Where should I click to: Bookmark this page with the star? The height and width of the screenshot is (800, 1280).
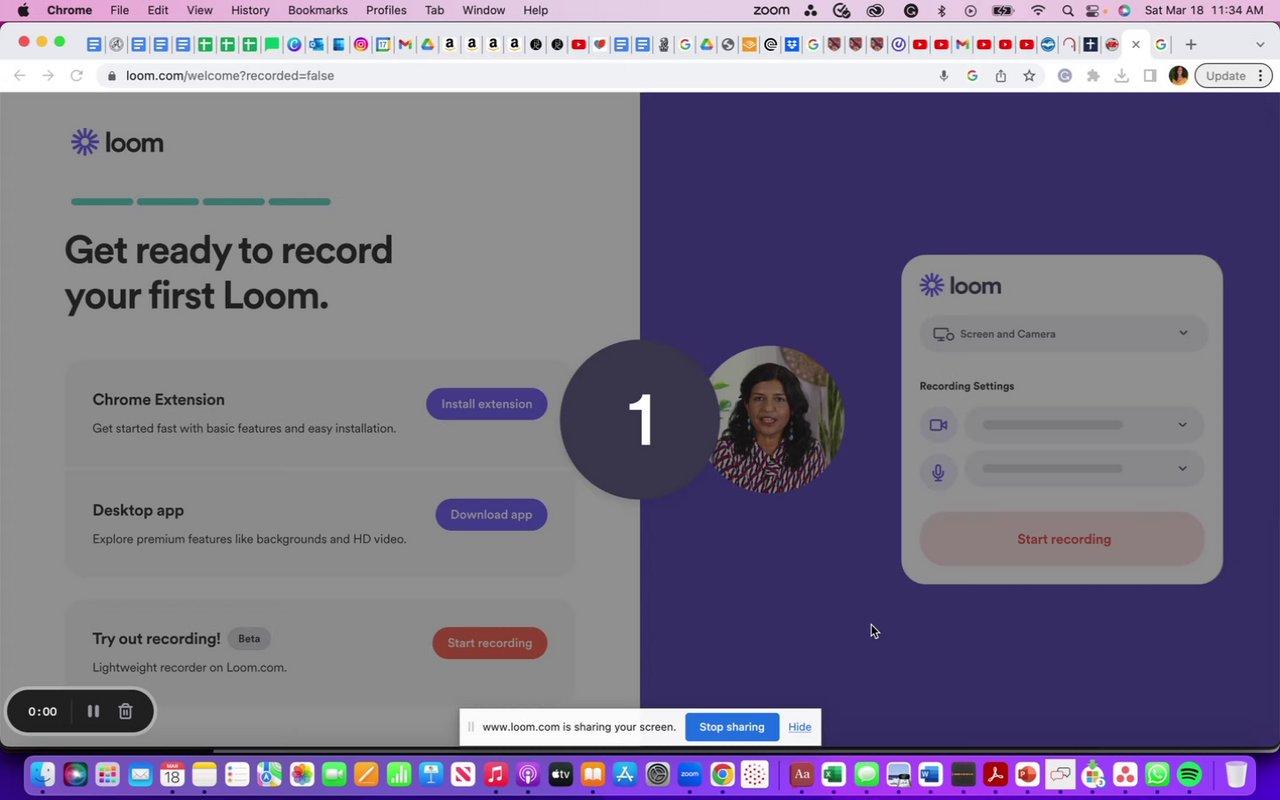1029,76
